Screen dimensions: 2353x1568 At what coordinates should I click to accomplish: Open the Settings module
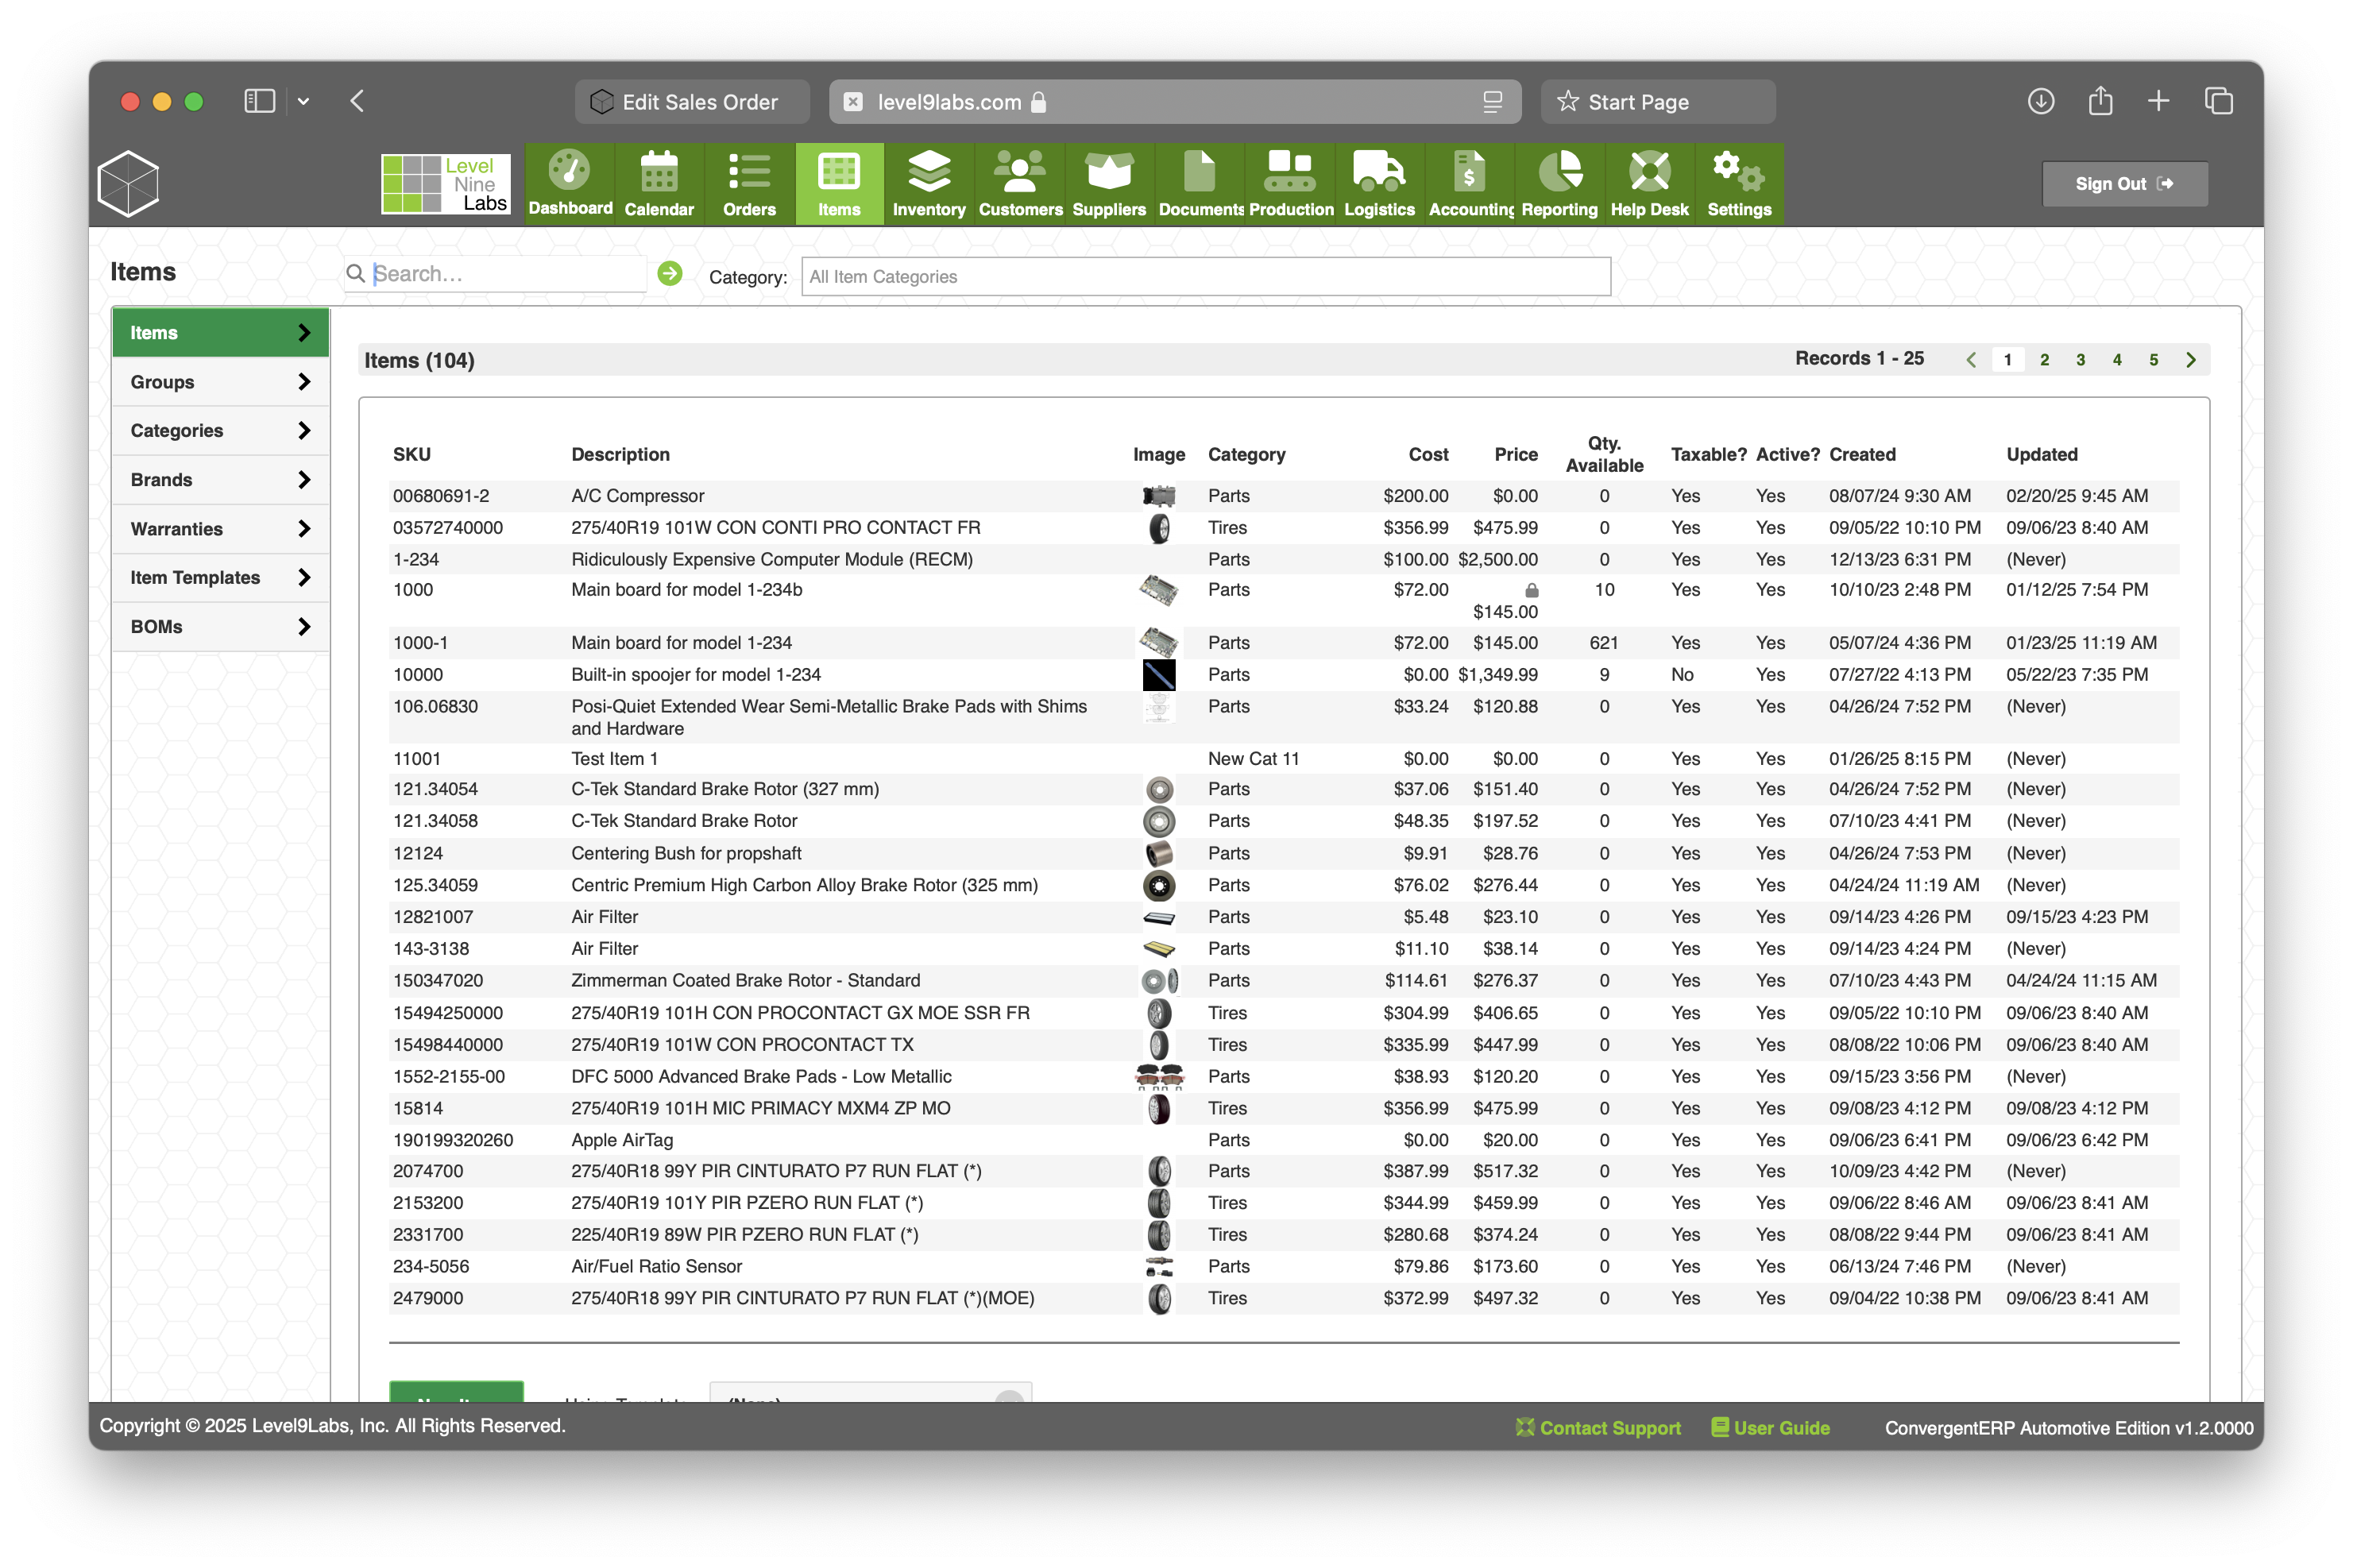1737,183
